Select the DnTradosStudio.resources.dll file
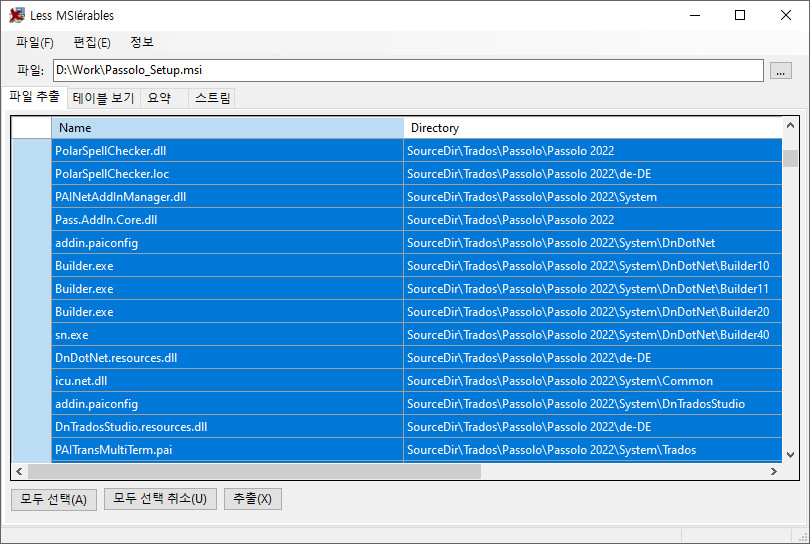This screenshot has height=544, width=810. pyautogui.click(x=227, y=427)
